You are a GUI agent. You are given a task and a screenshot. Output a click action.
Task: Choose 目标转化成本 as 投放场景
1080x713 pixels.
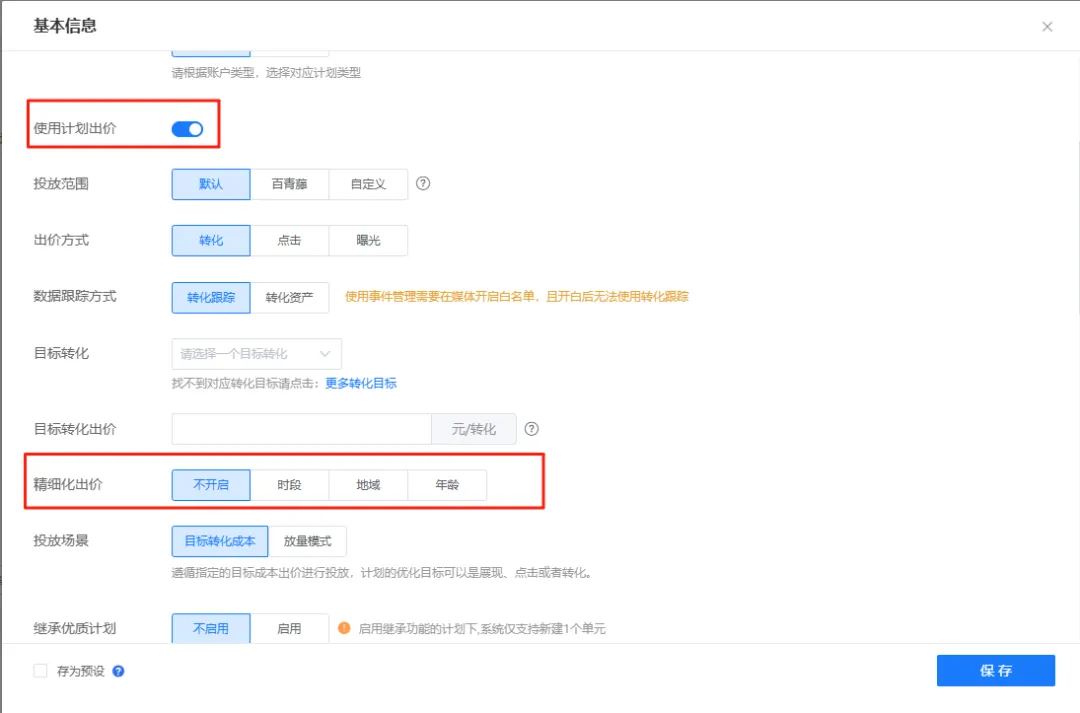(220, 541)
